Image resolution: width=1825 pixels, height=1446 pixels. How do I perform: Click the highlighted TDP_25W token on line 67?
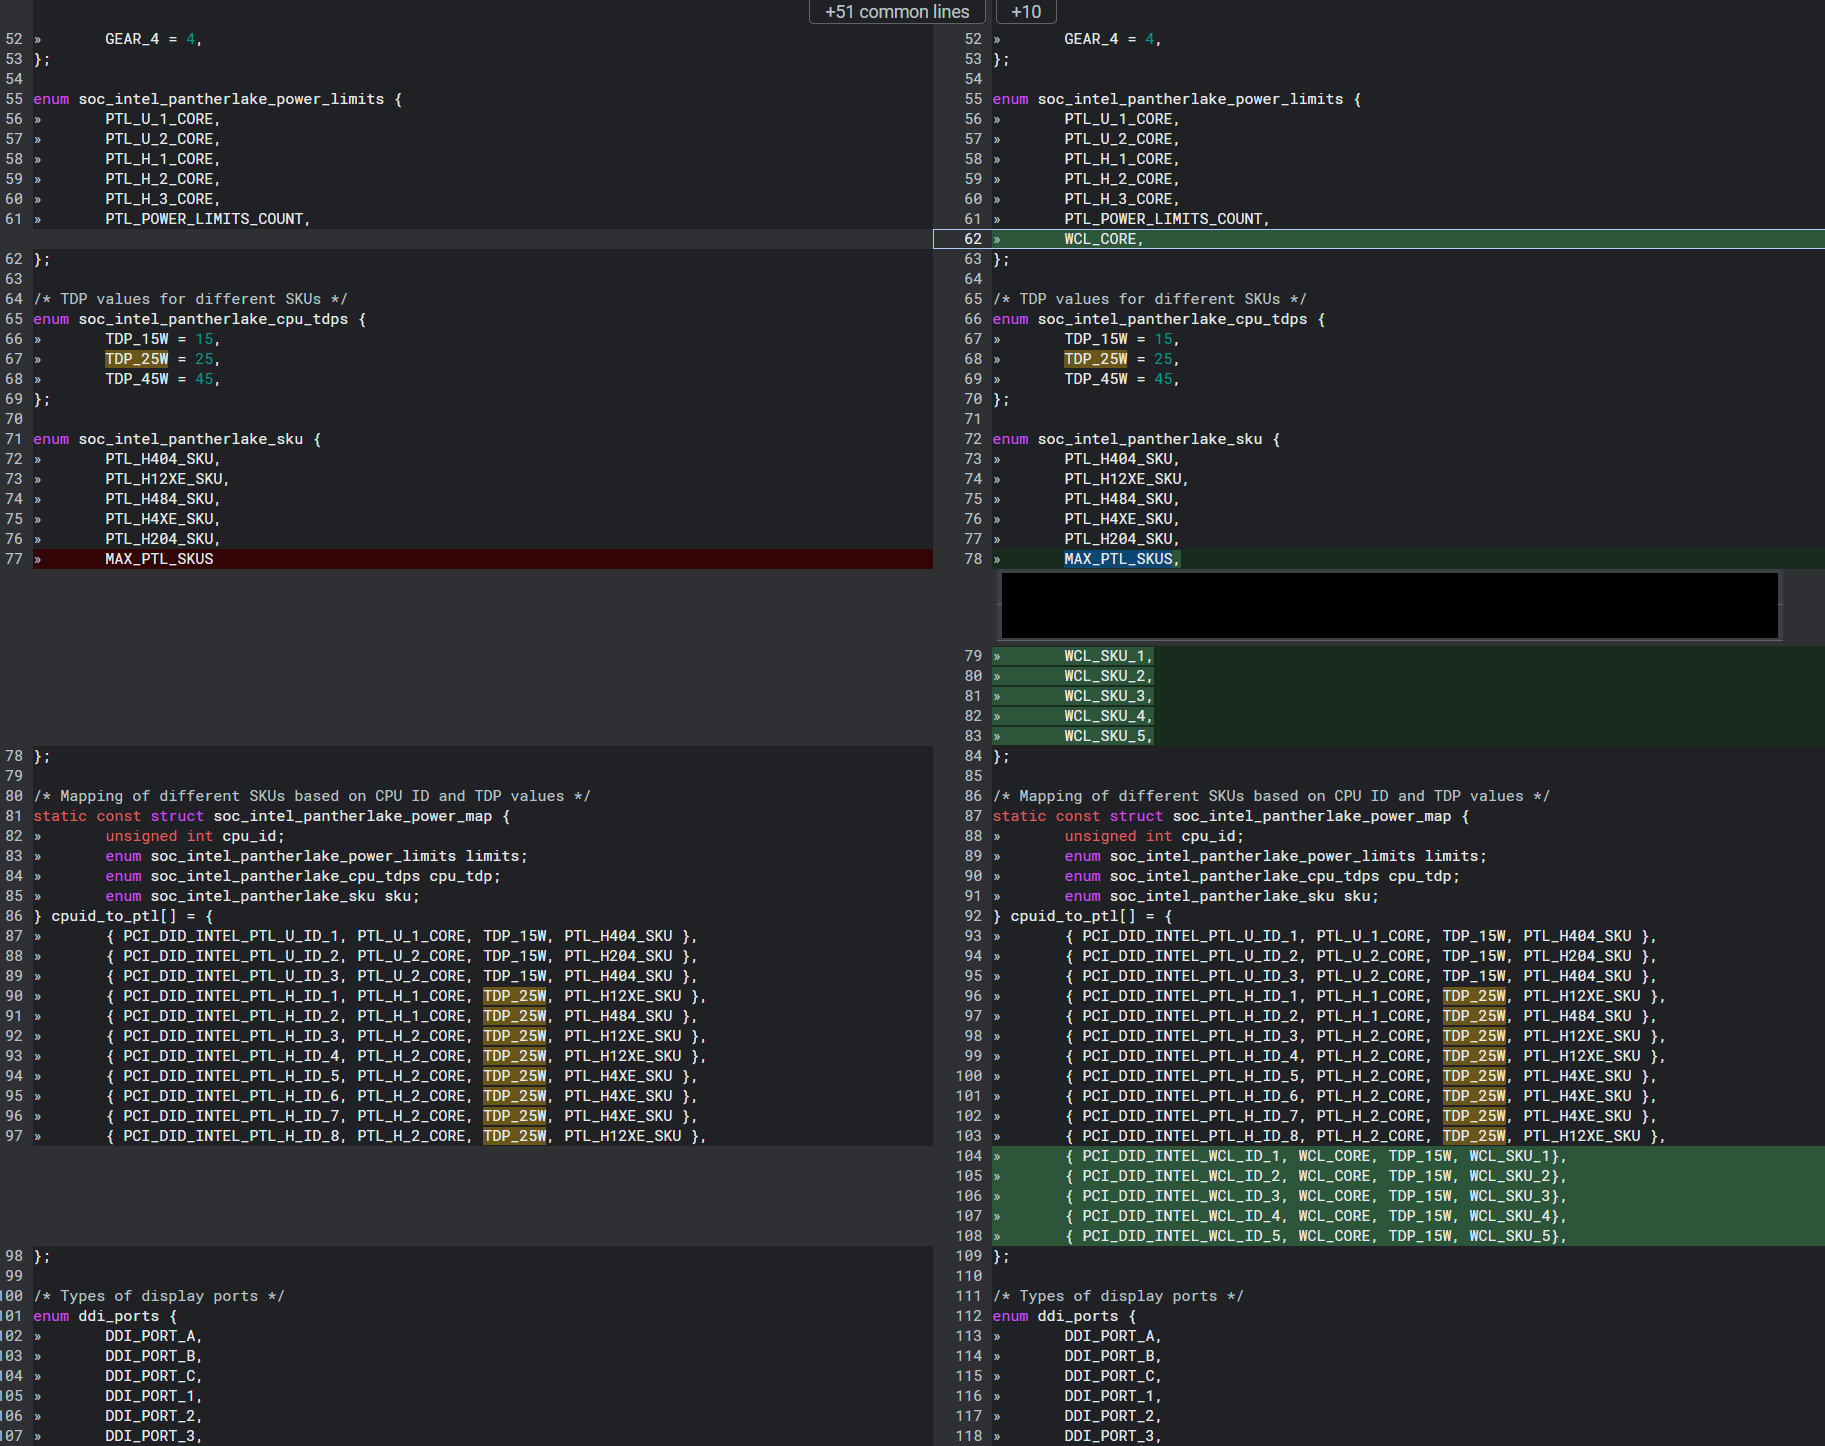coord(136,358)
